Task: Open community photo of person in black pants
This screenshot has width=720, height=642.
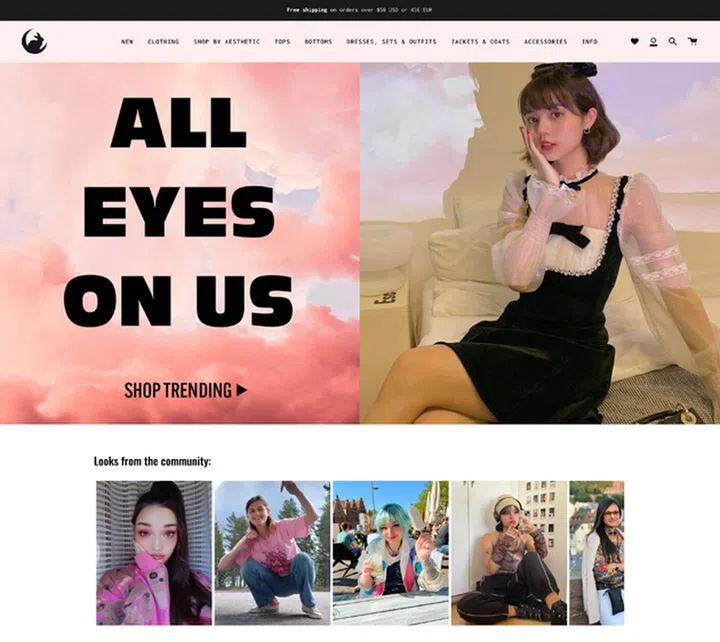Action: pos(508,553)
